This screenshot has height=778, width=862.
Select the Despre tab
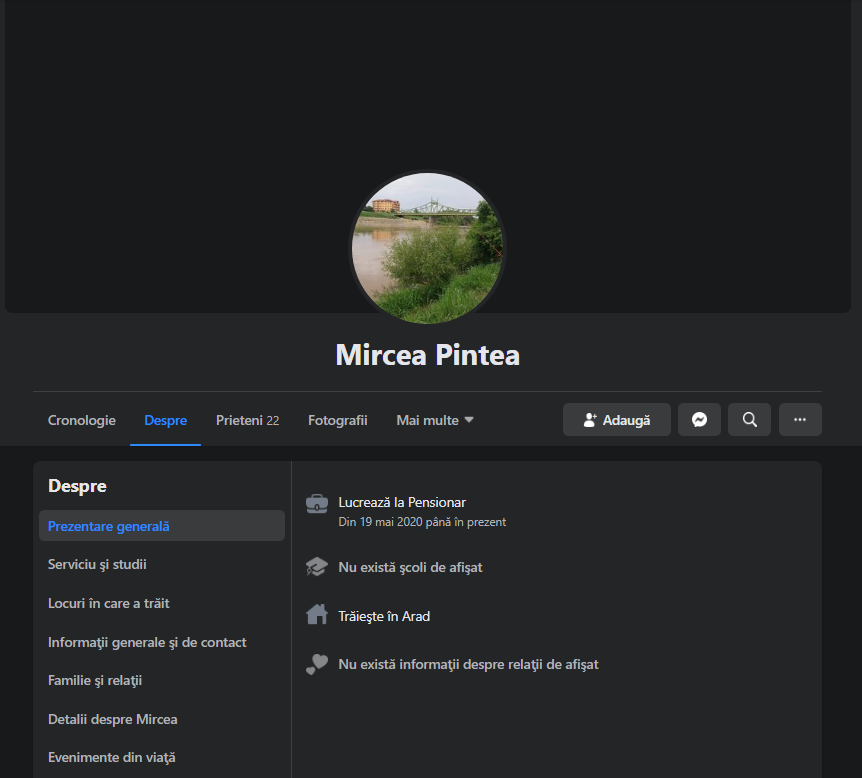pyautogui.click(x=165, y=420)
